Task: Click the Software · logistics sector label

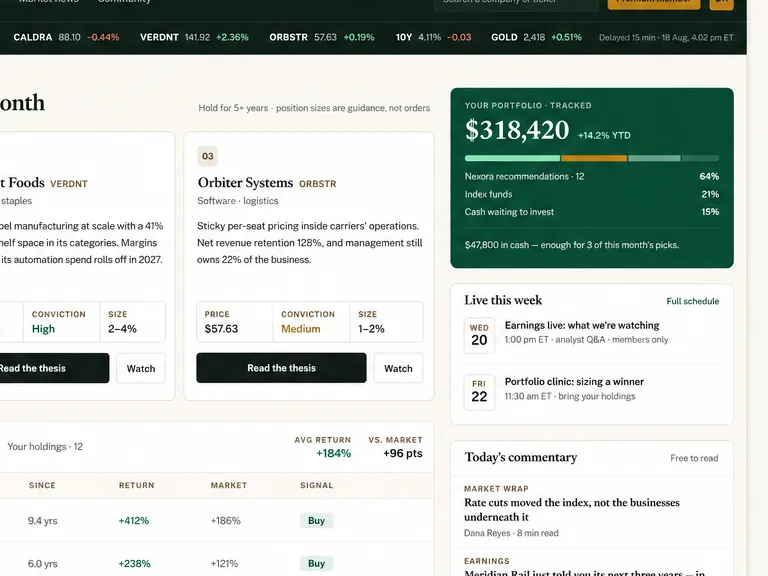Action: 238,201
